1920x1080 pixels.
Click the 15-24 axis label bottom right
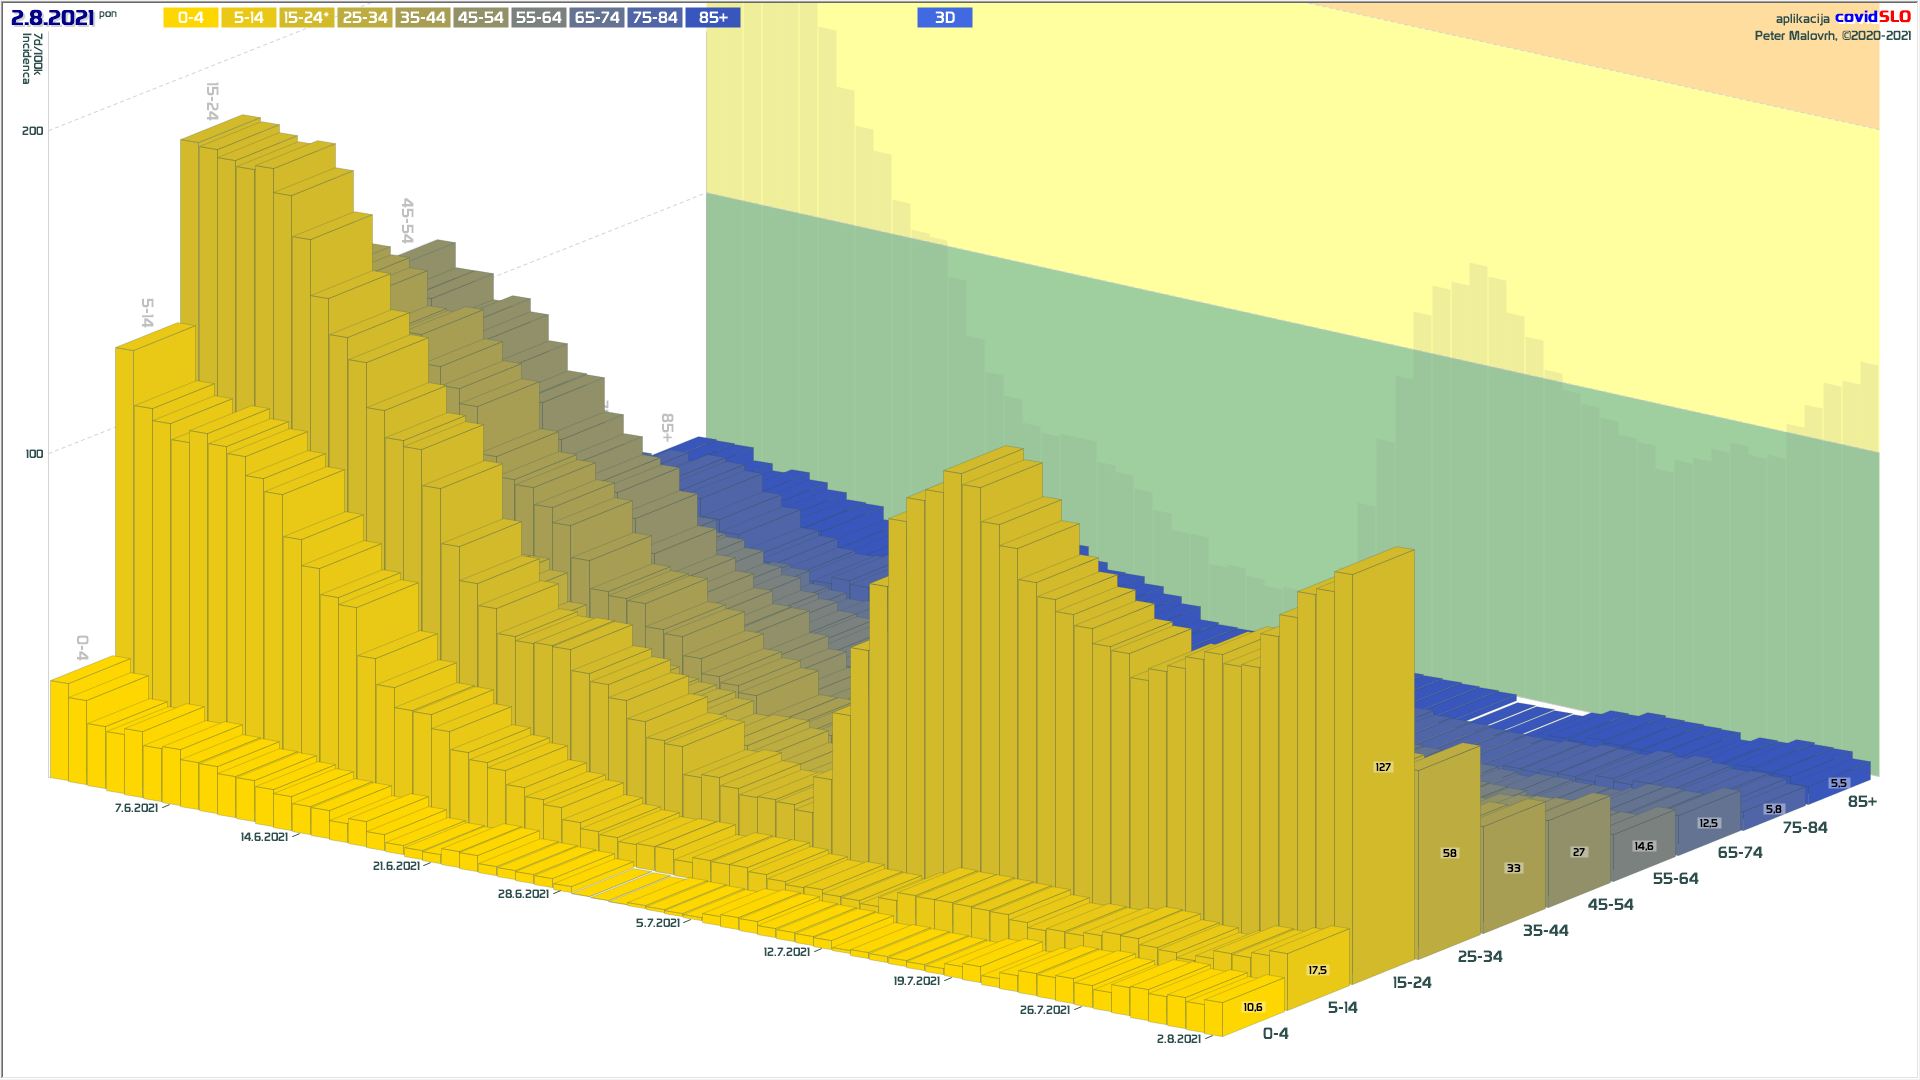point(1411,983)
